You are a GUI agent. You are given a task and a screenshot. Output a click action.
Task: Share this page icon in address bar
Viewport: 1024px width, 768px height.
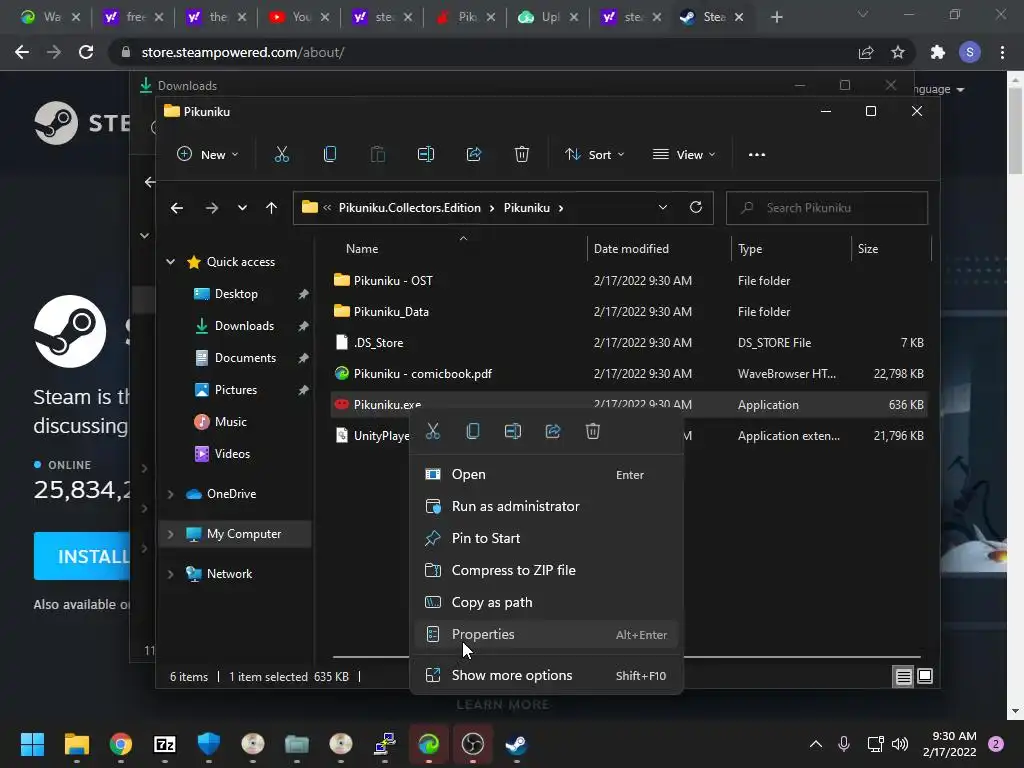[866, 52]
